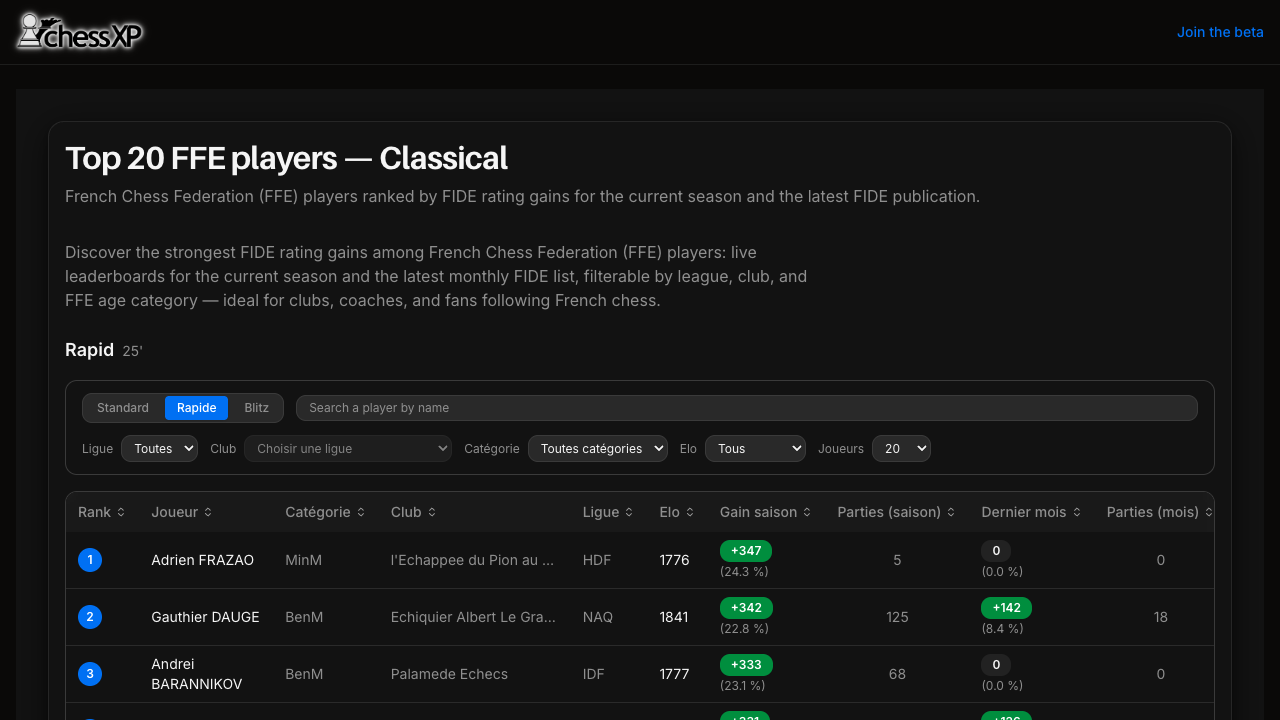This screenshot has width=1280, height=720.
Task: Sort by Parties (mois) column header
Action: (1160, 512)
